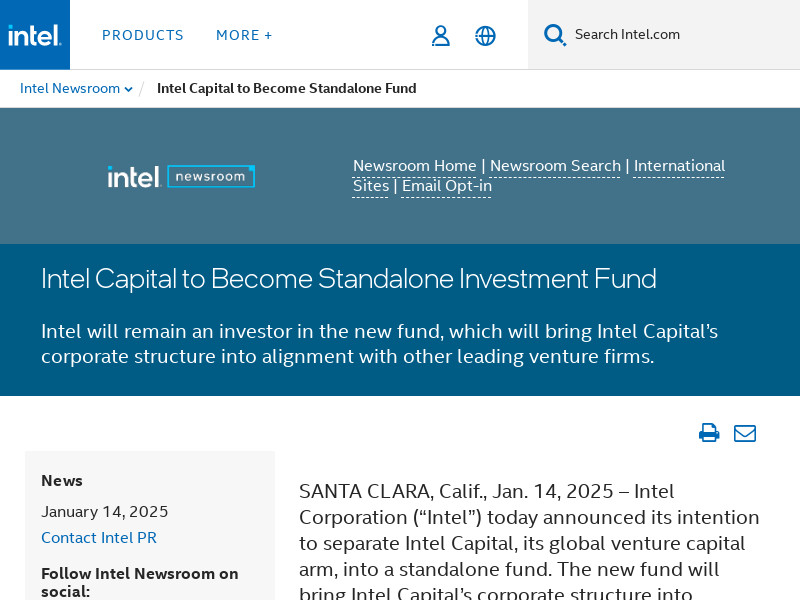Open the Newsroom Search link
The image size is (800, 600).
click(555, 166)
